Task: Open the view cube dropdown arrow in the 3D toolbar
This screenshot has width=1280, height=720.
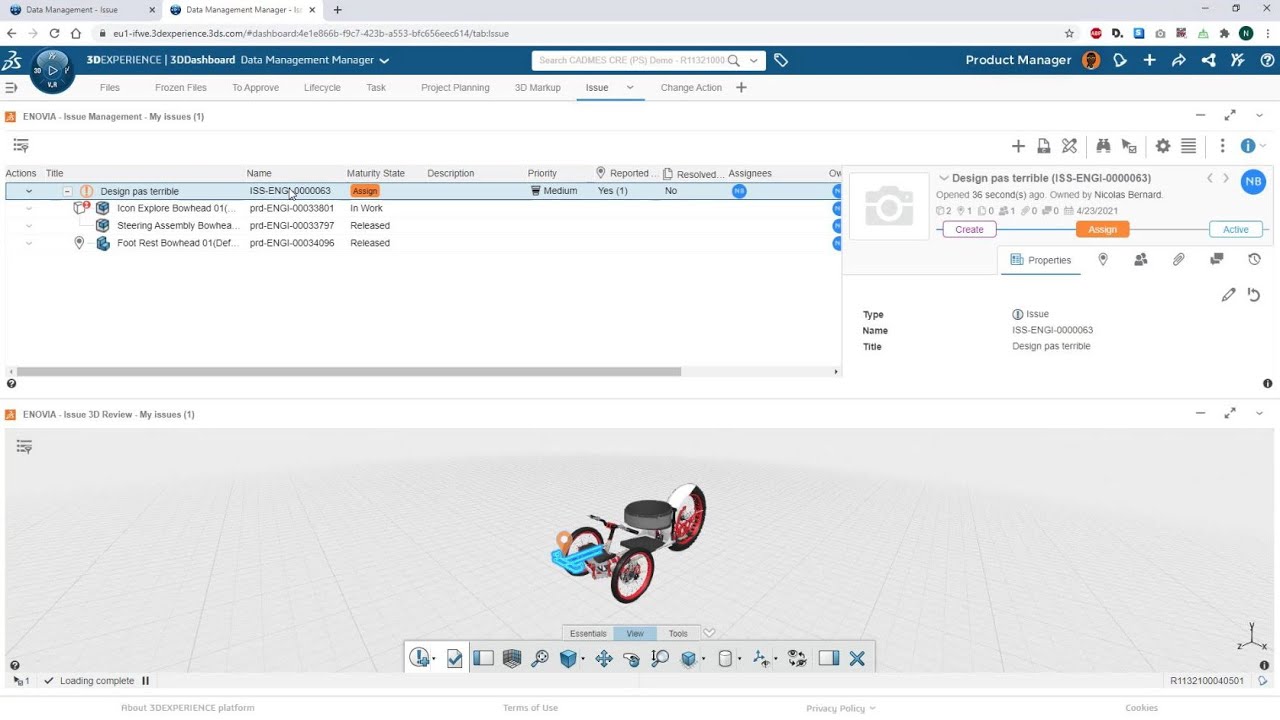Action: click(x=581, y=659)
